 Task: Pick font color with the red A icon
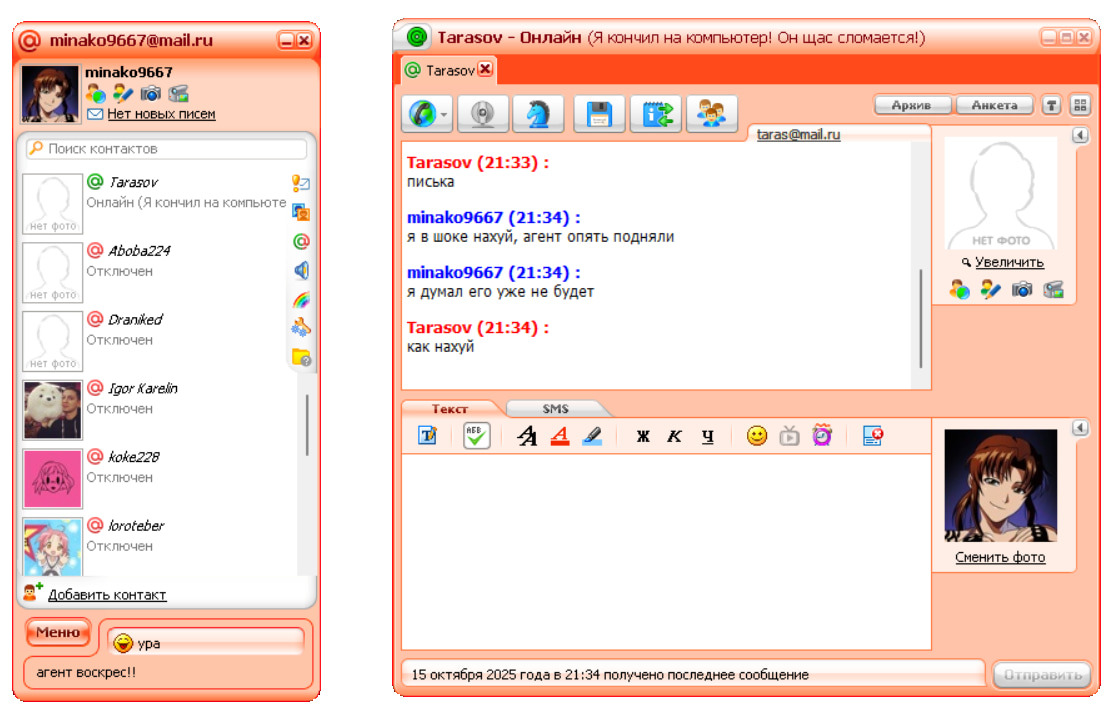560,436
